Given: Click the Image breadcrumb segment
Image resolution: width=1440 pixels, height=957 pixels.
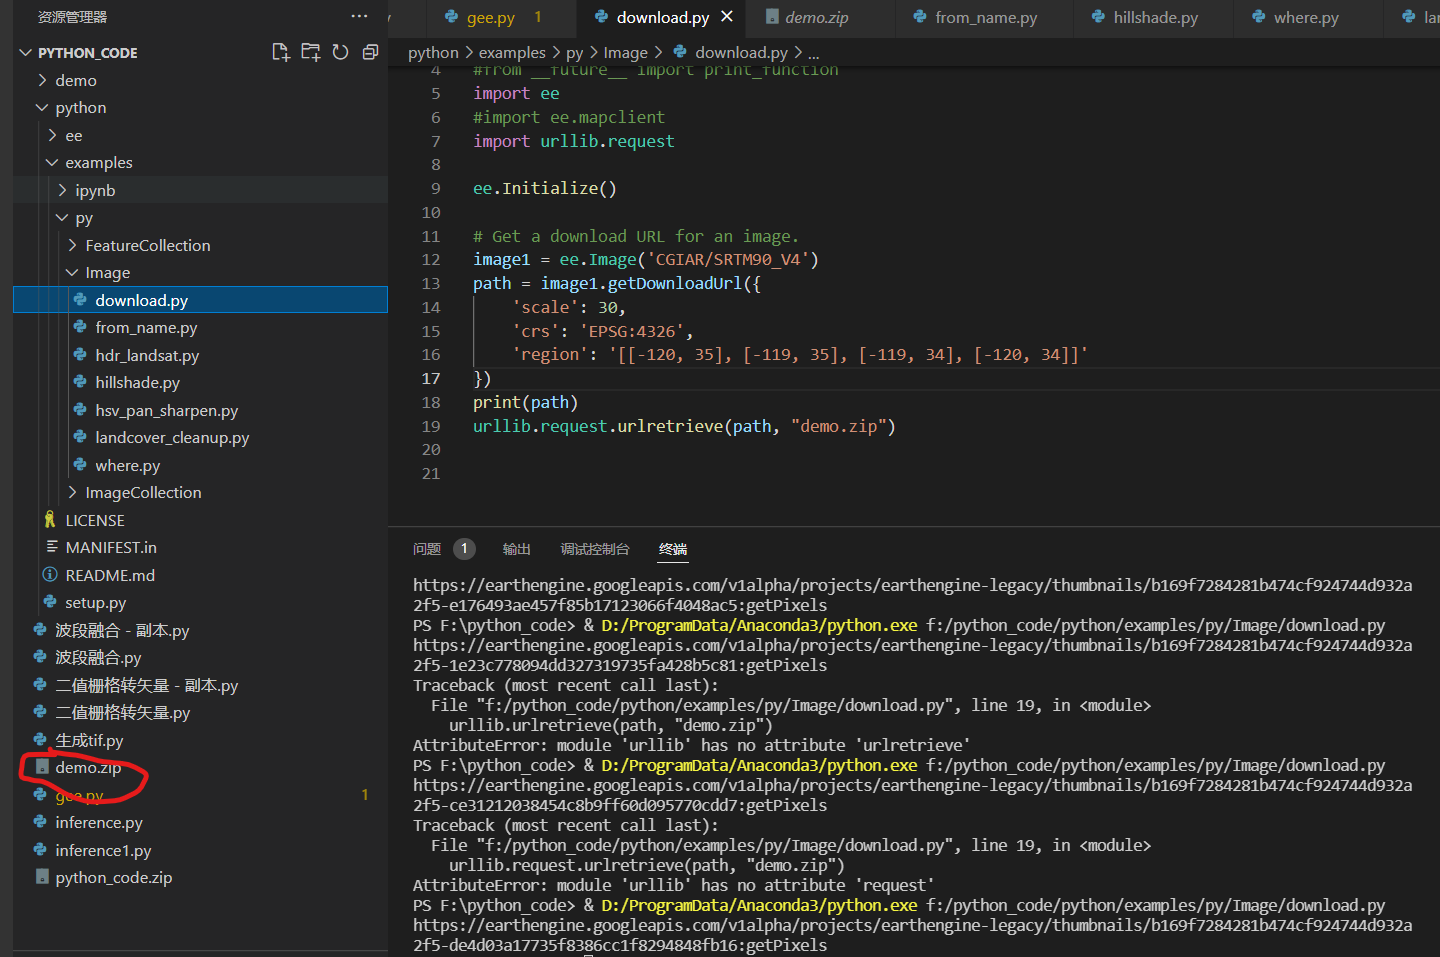Looking at the screenshot, I should pos(625,52).
